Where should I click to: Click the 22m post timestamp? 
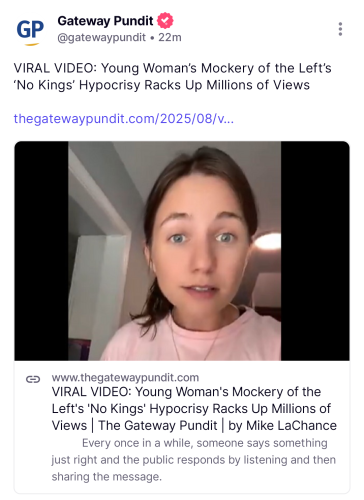click(x=170, y=37)
